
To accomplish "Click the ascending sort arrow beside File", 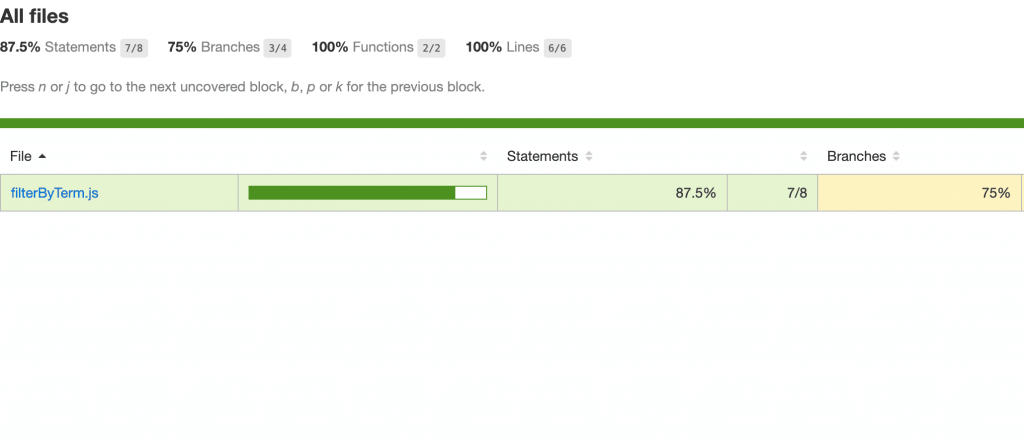I will coord(42,156).
